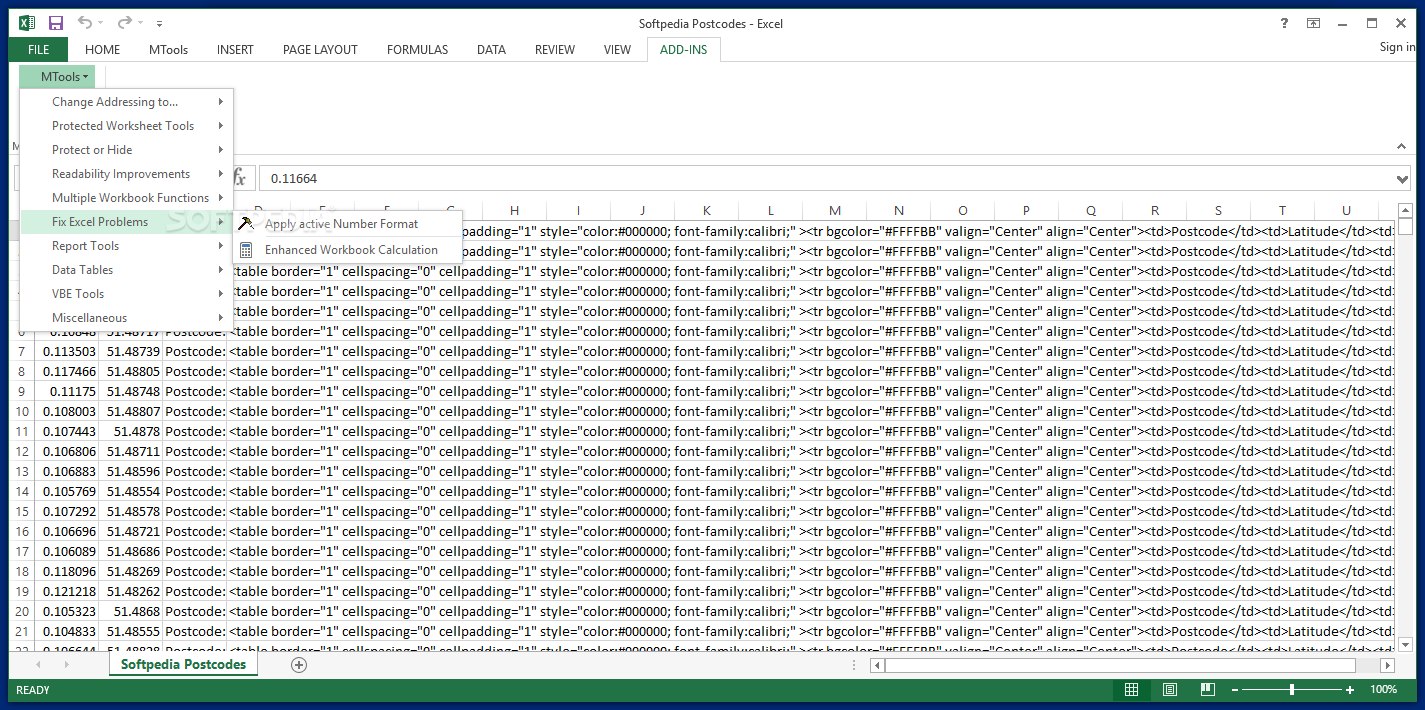Expand Protected Worksheet Tools submenu
Viewport: 1425px width, 710px height.
pyautogui.click(x=126, y=126)
